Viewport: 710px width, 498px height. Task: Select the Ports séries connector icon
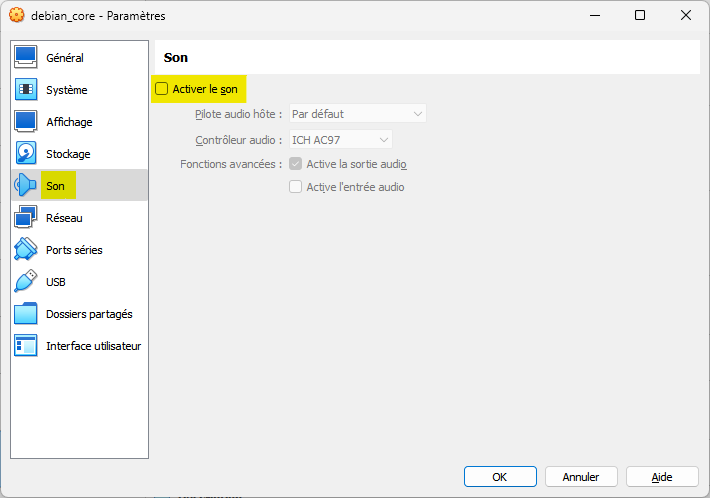click(26, 249)
